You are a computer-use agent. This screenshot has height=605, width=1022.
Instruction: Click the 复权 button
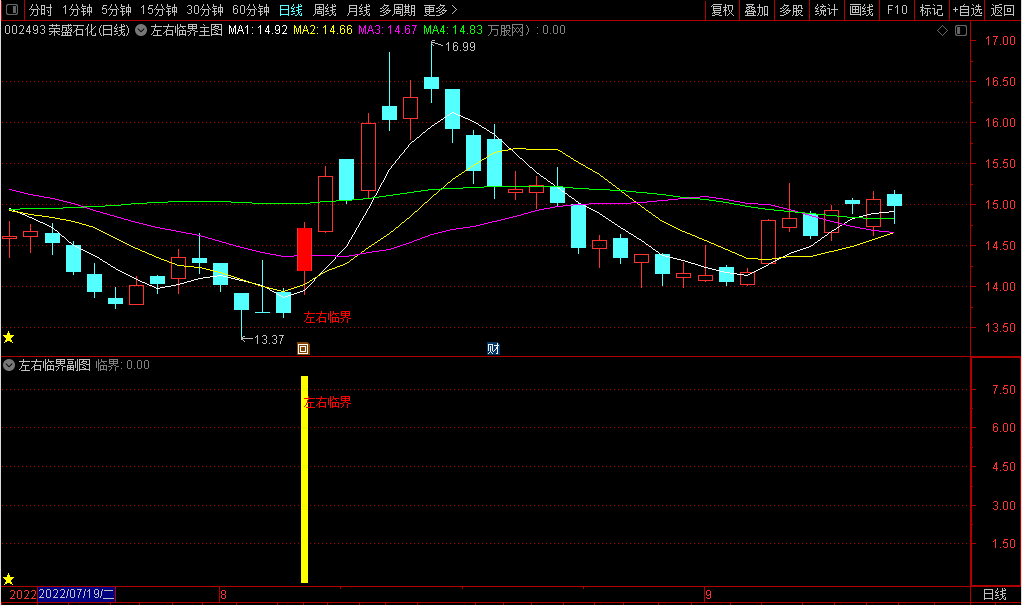[723, 10]
